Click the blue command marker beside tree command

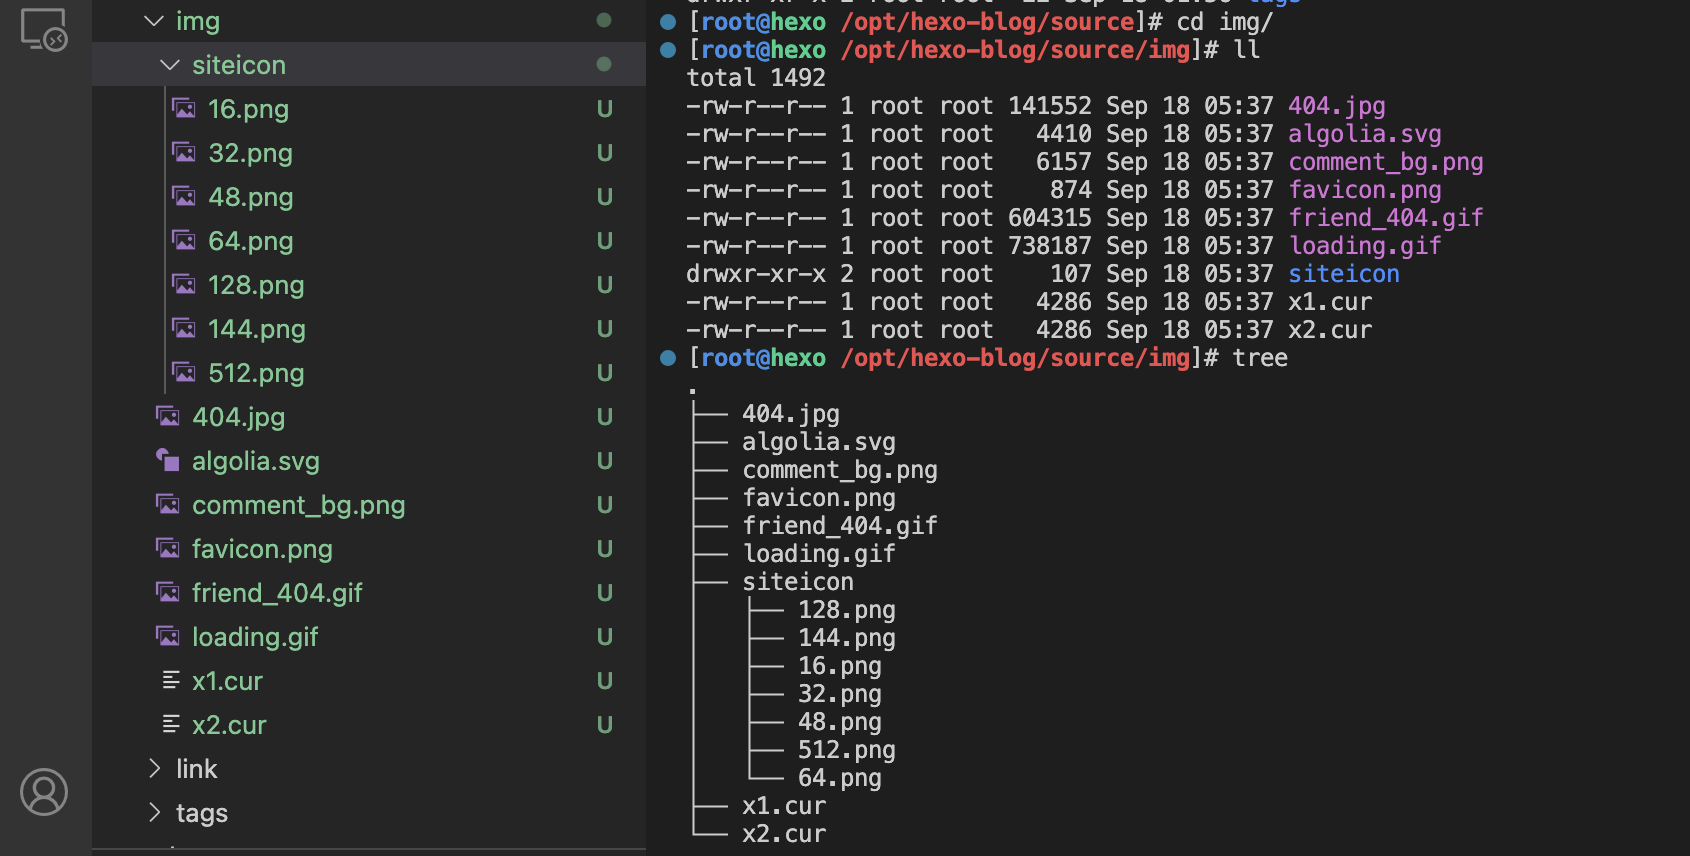pyautogui.click(x=668, y=358)
